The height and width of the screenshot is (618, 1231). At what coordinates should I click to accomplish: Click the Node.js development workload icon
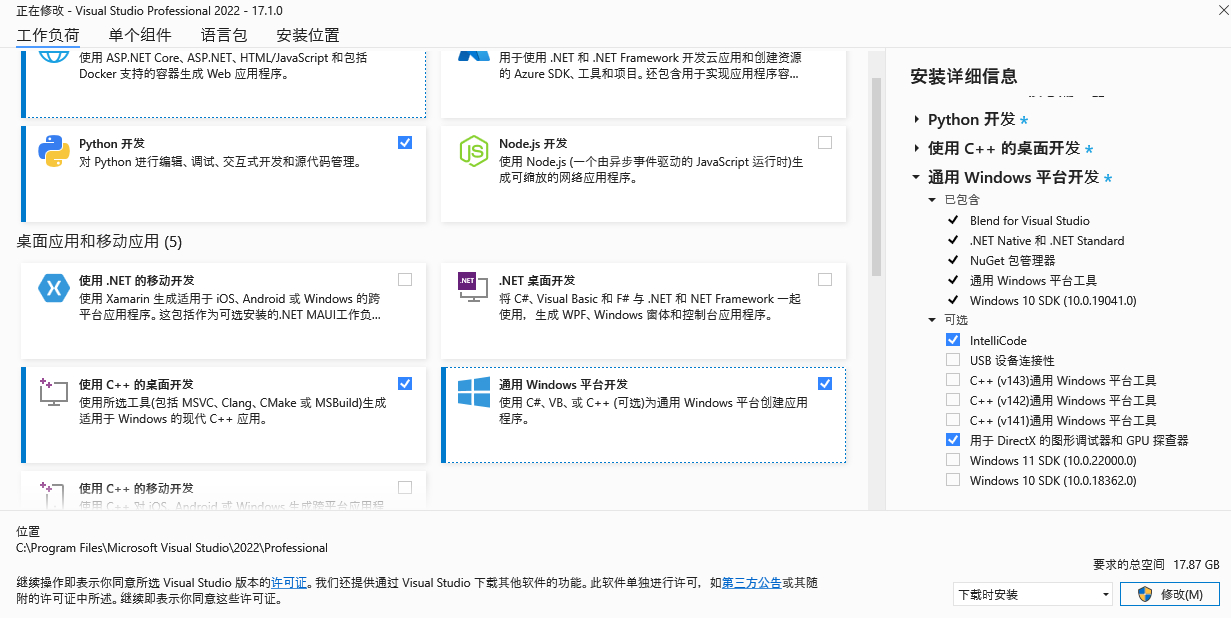point(473,153)
